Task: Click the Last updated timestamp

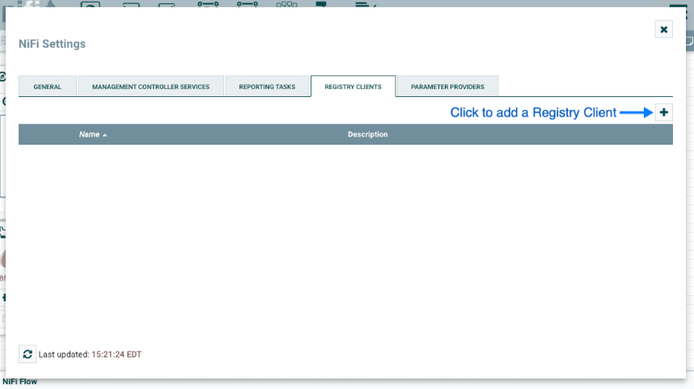Action: [116, 354]
